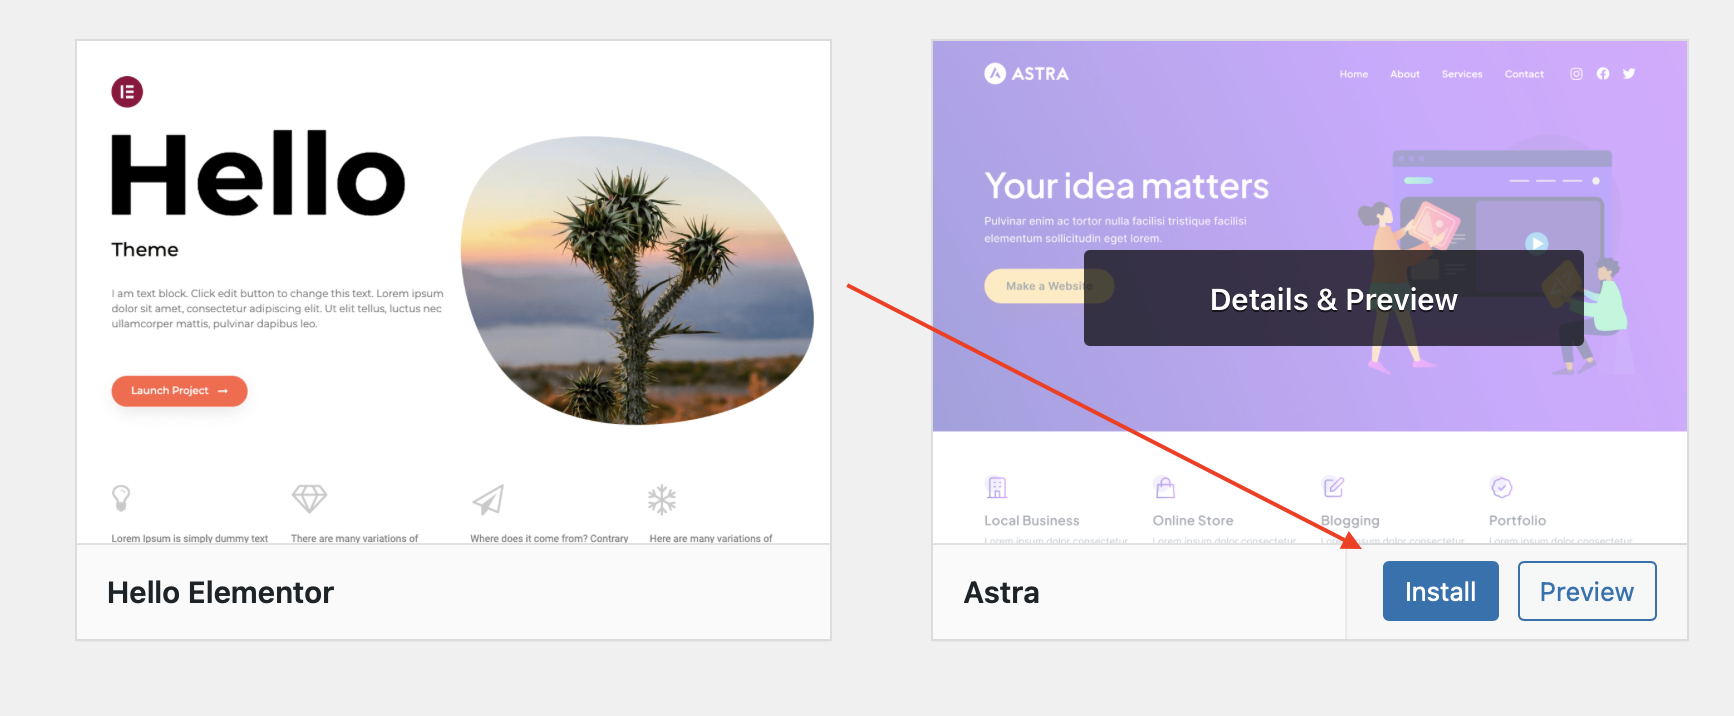Image resolution: width=1734 pixels, height=716 pixels.
Task: Click the Launch Project button
Action: point(179,391)
